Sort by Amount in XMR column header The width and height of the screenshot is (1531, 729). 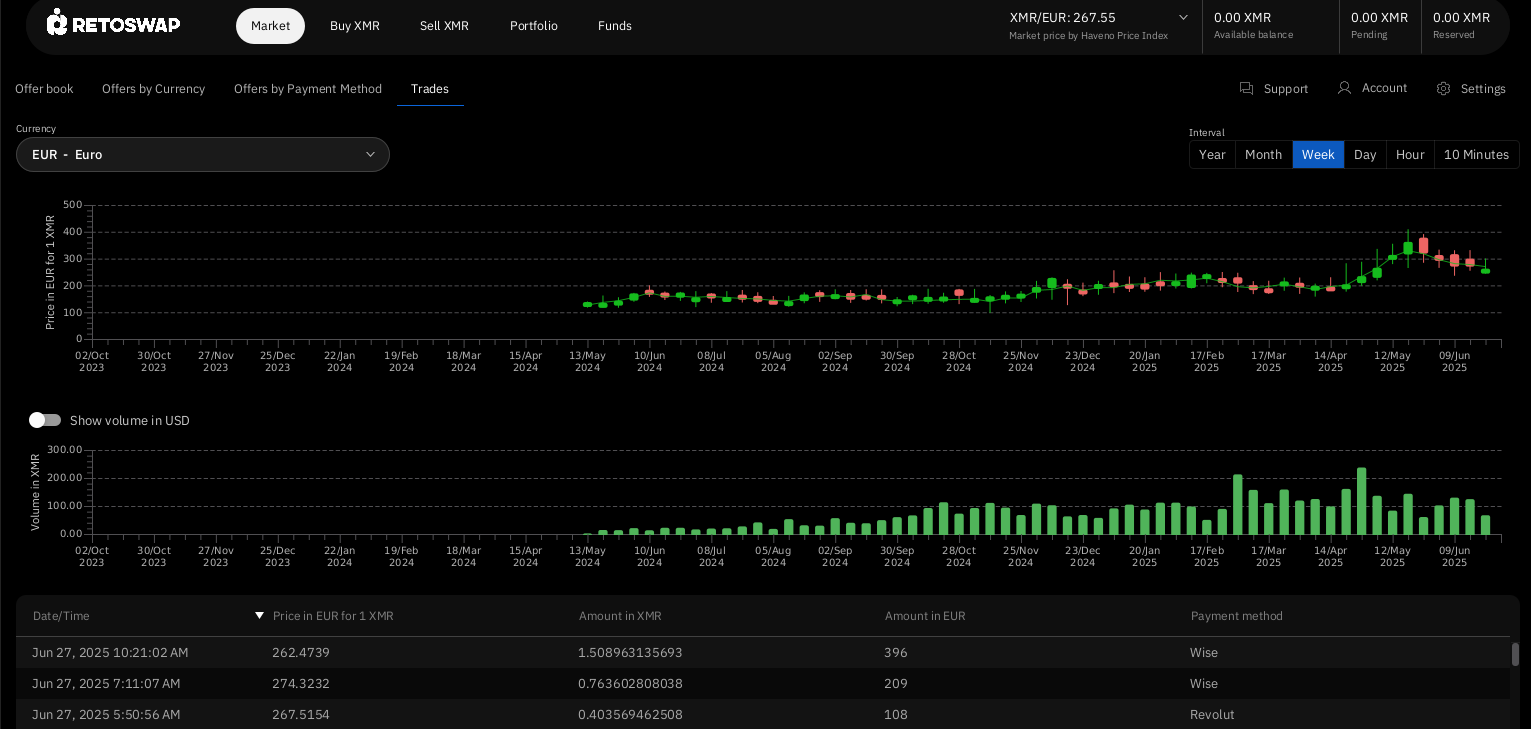(x=620, y=616)
